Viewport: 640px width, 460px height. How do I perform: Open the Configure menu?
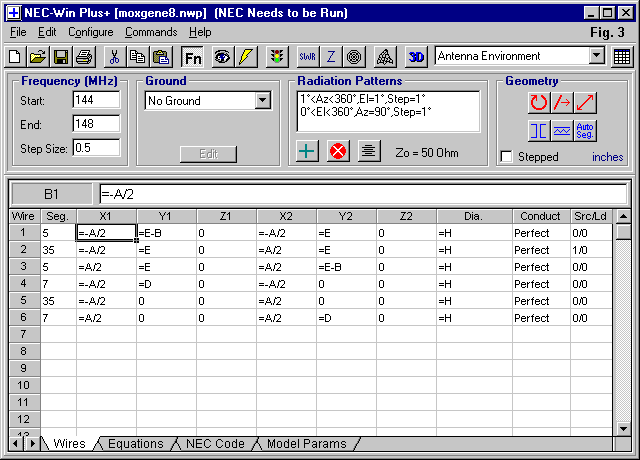pos(90,32)
